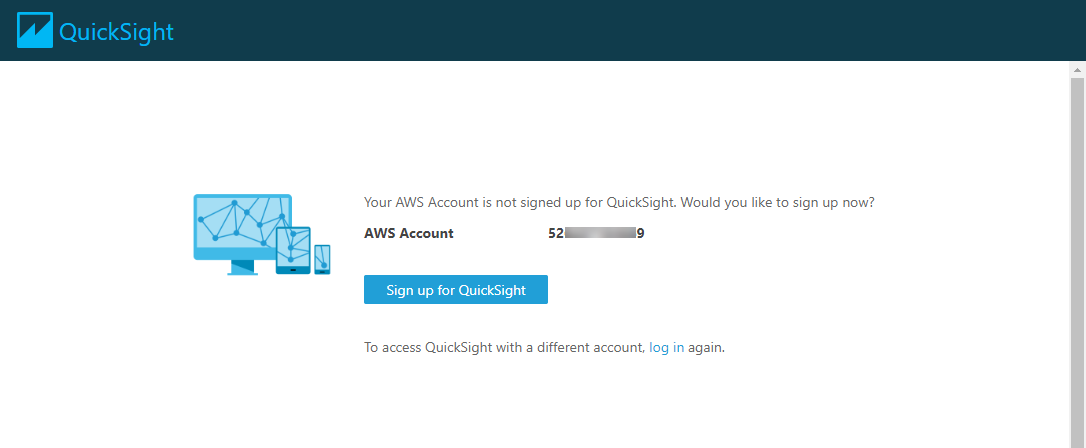This screenshot has height=448, width=1086.
Task: Click the not signed up message text
Action: (x=619, y=203)
